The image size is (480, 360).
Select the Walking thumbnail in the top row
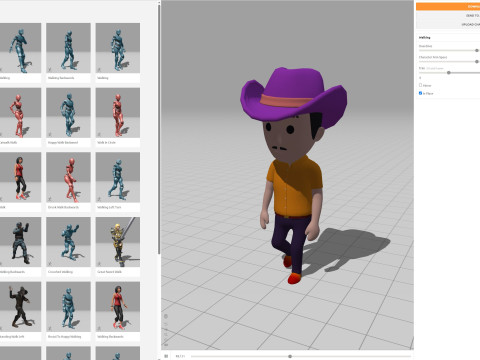[x=118, y=48]
